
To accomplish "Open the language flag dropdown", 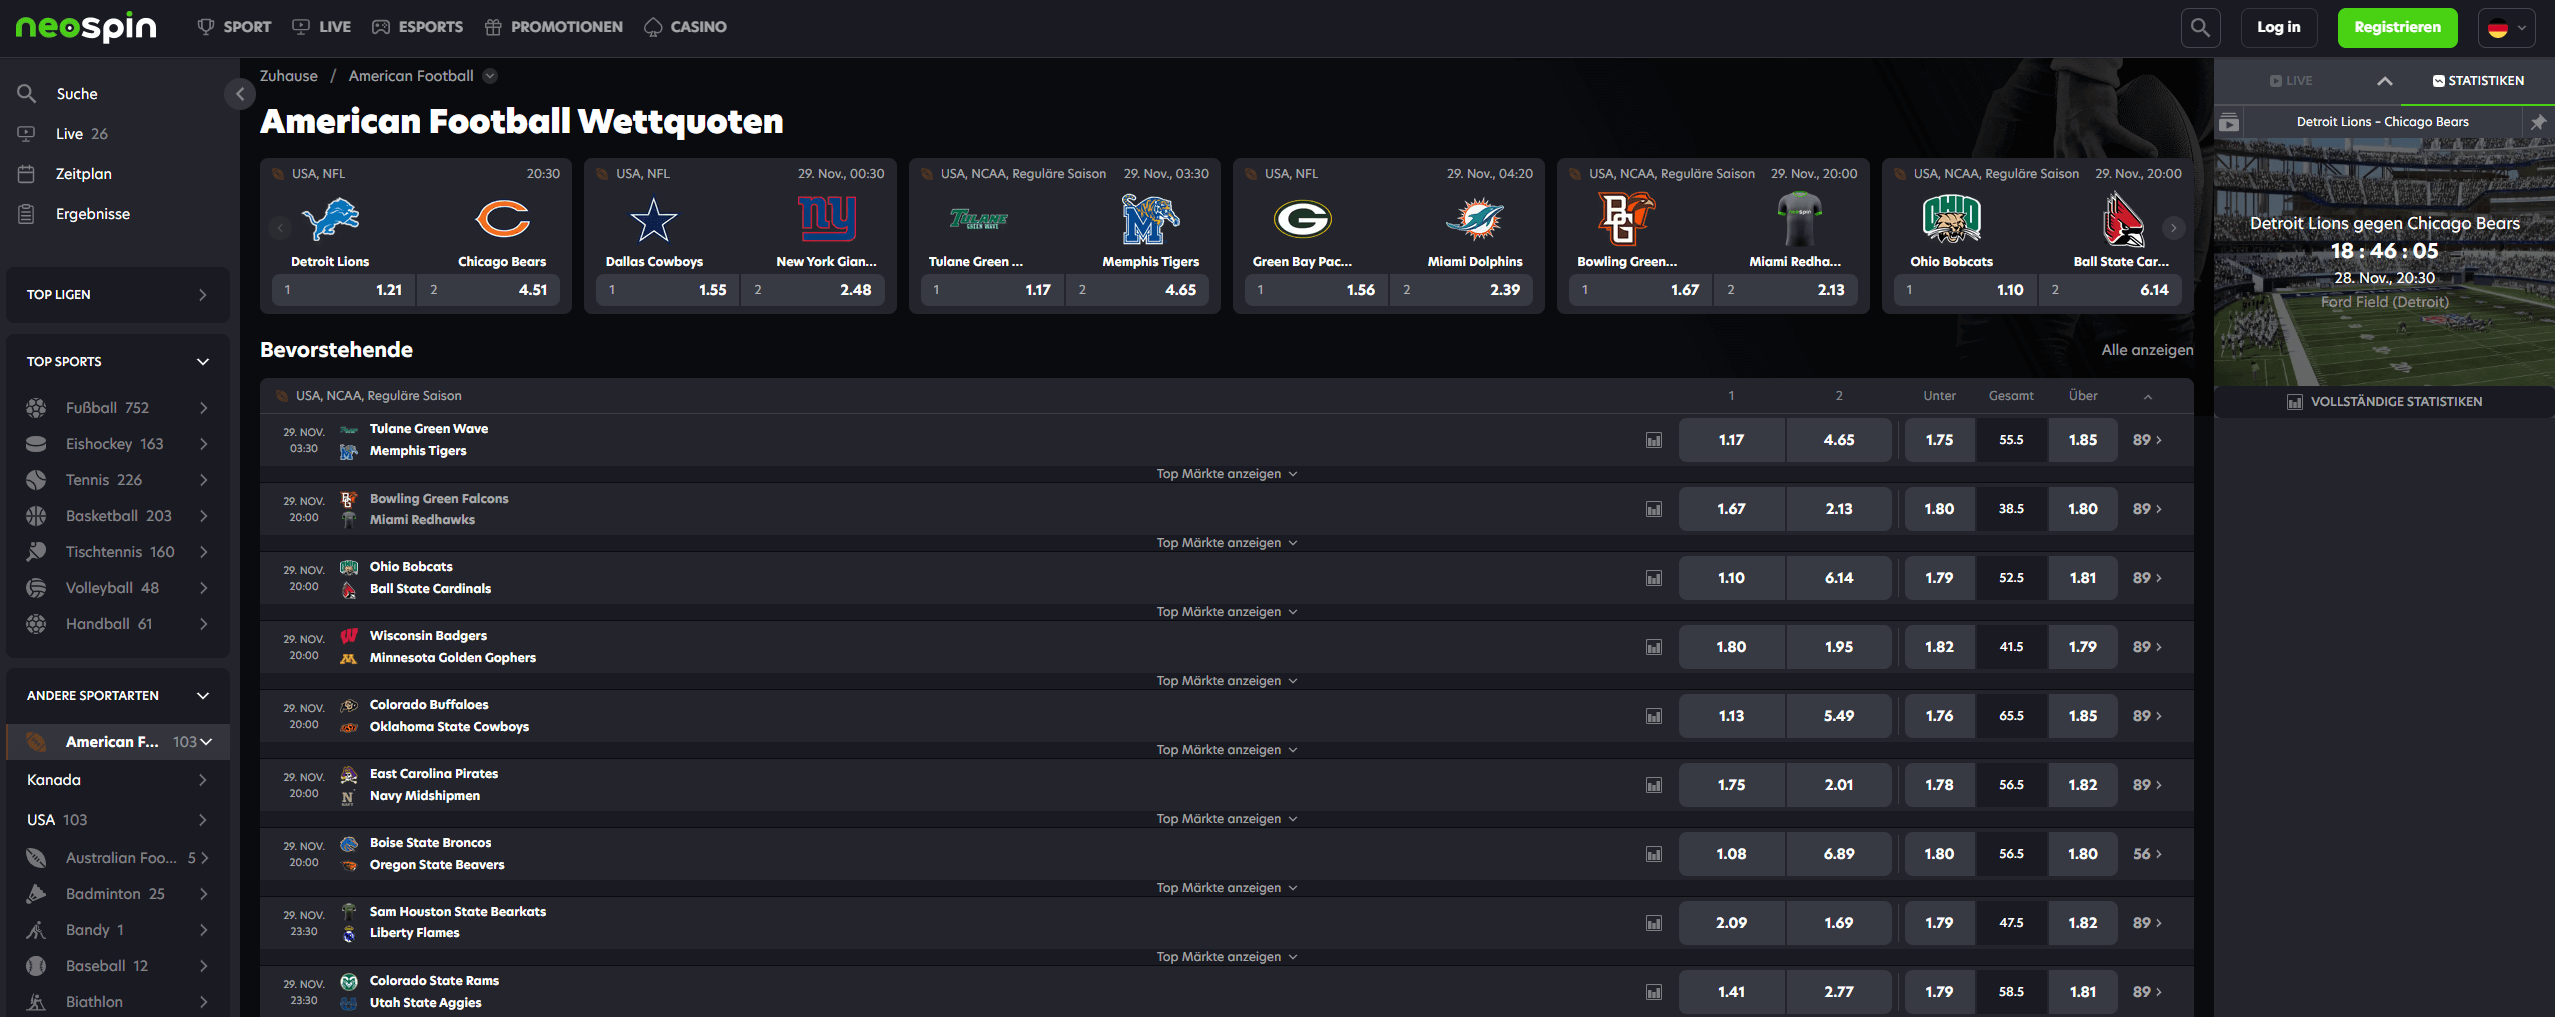I will [x=2506, y=28].
